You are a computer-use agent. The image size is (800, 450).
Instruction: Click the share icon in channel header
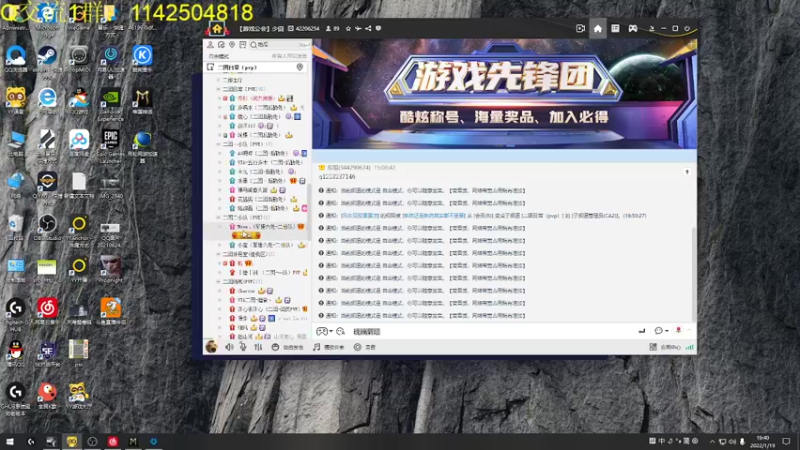[368, 29]
